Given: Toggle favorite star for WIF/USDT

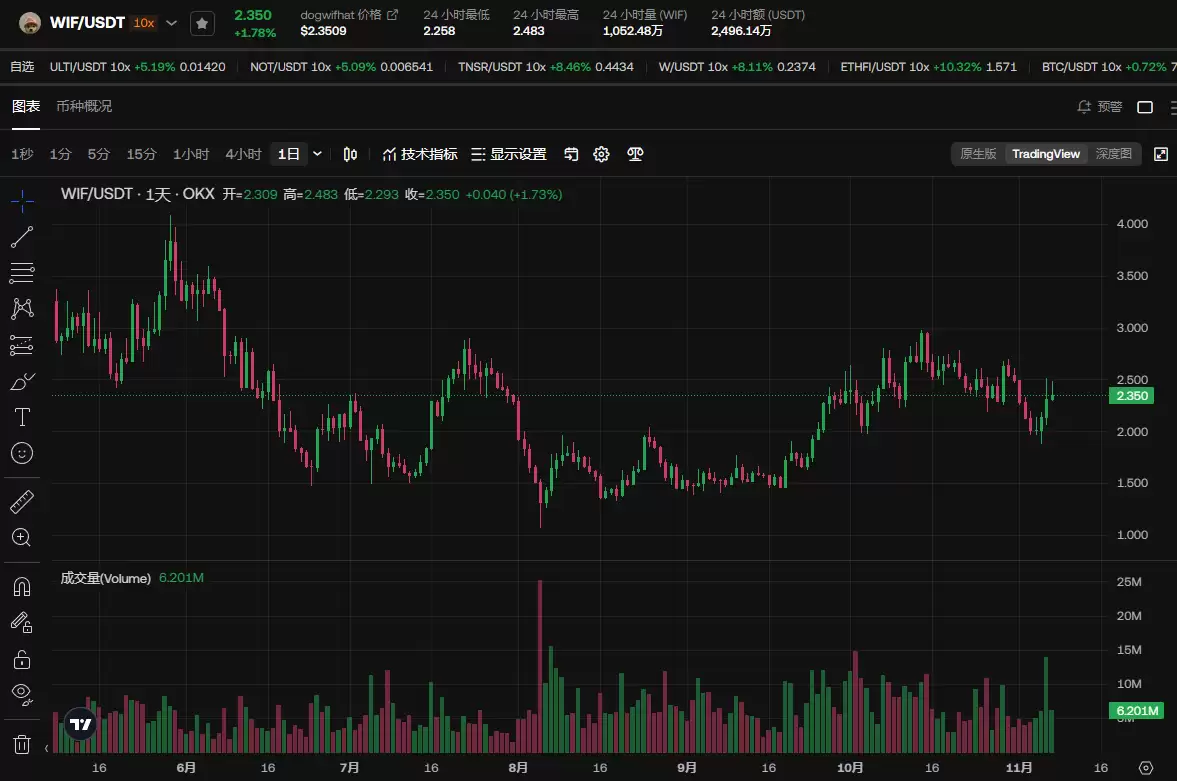Looking at the screenshot, I should tap(202, 23).
